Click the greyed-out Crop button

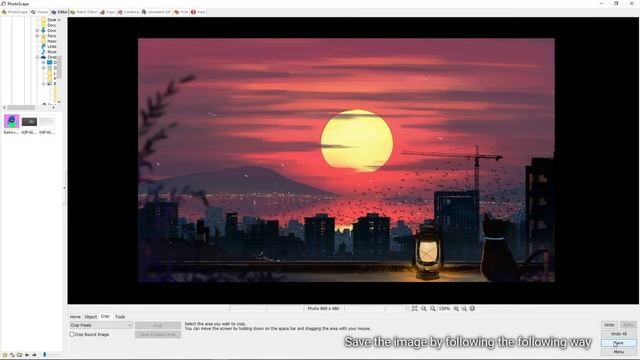click(x=158, y=325)
